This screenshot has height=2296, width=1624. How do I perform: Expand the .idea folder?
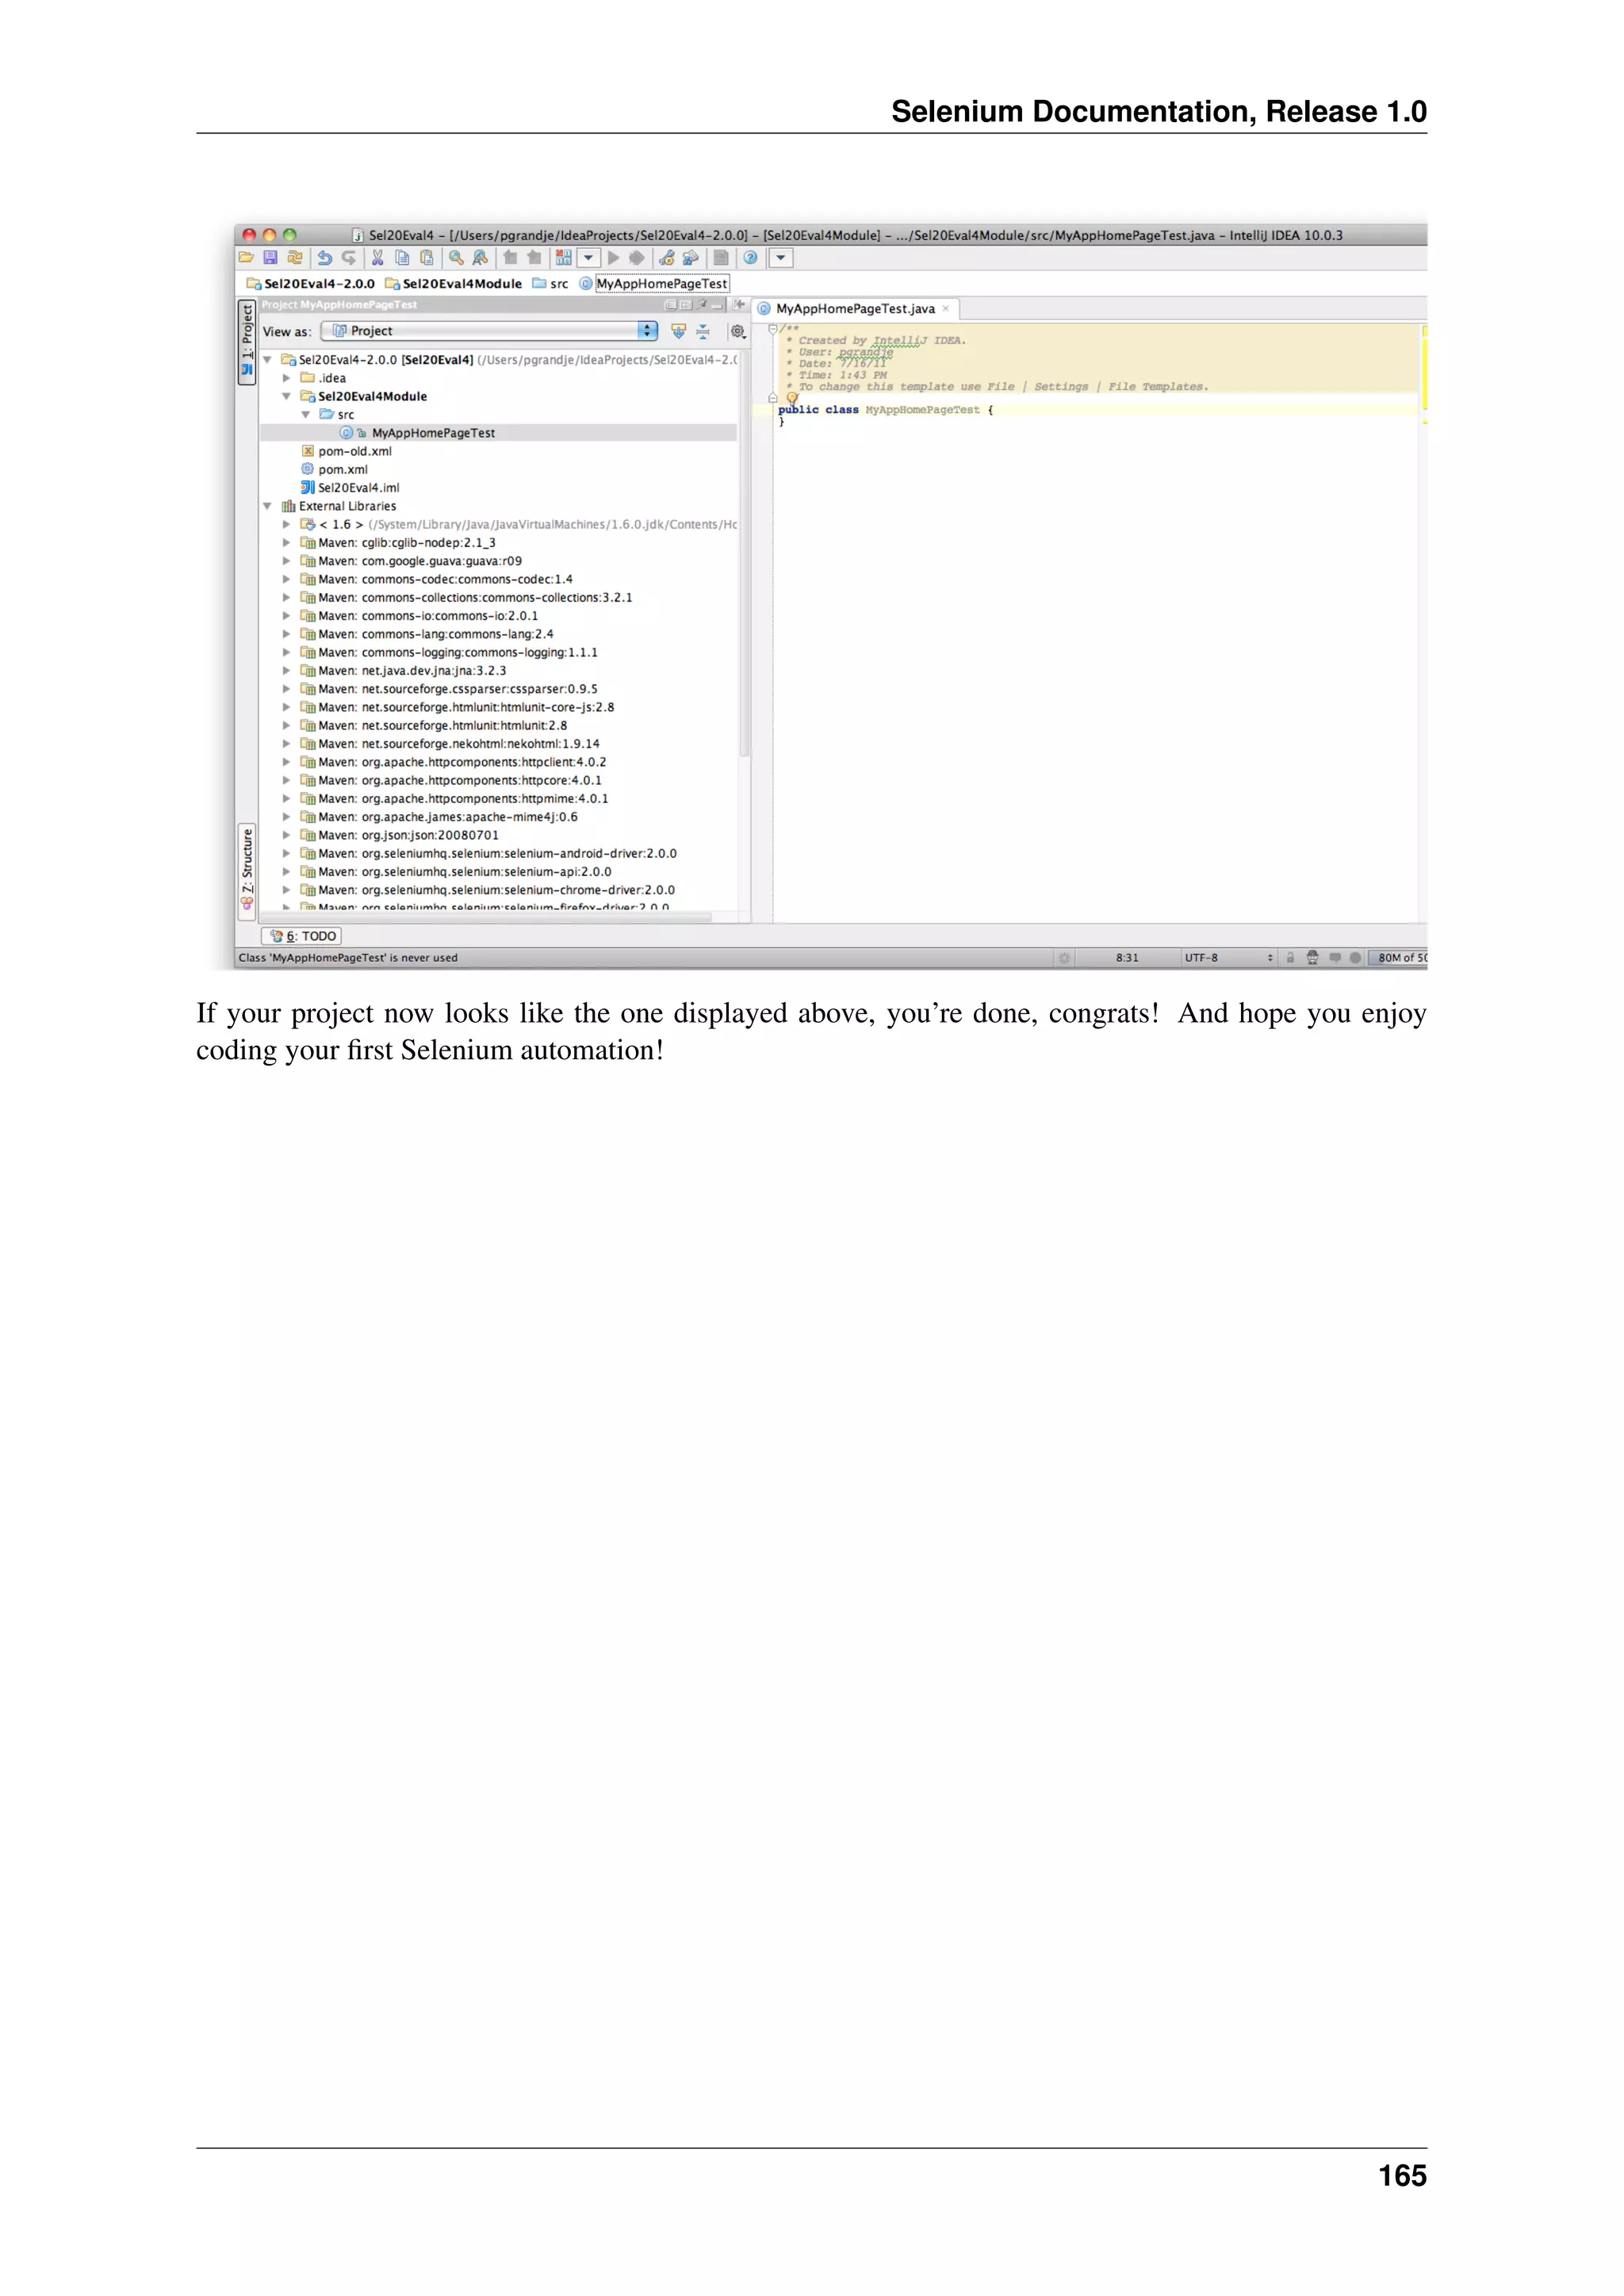point(286,378)
